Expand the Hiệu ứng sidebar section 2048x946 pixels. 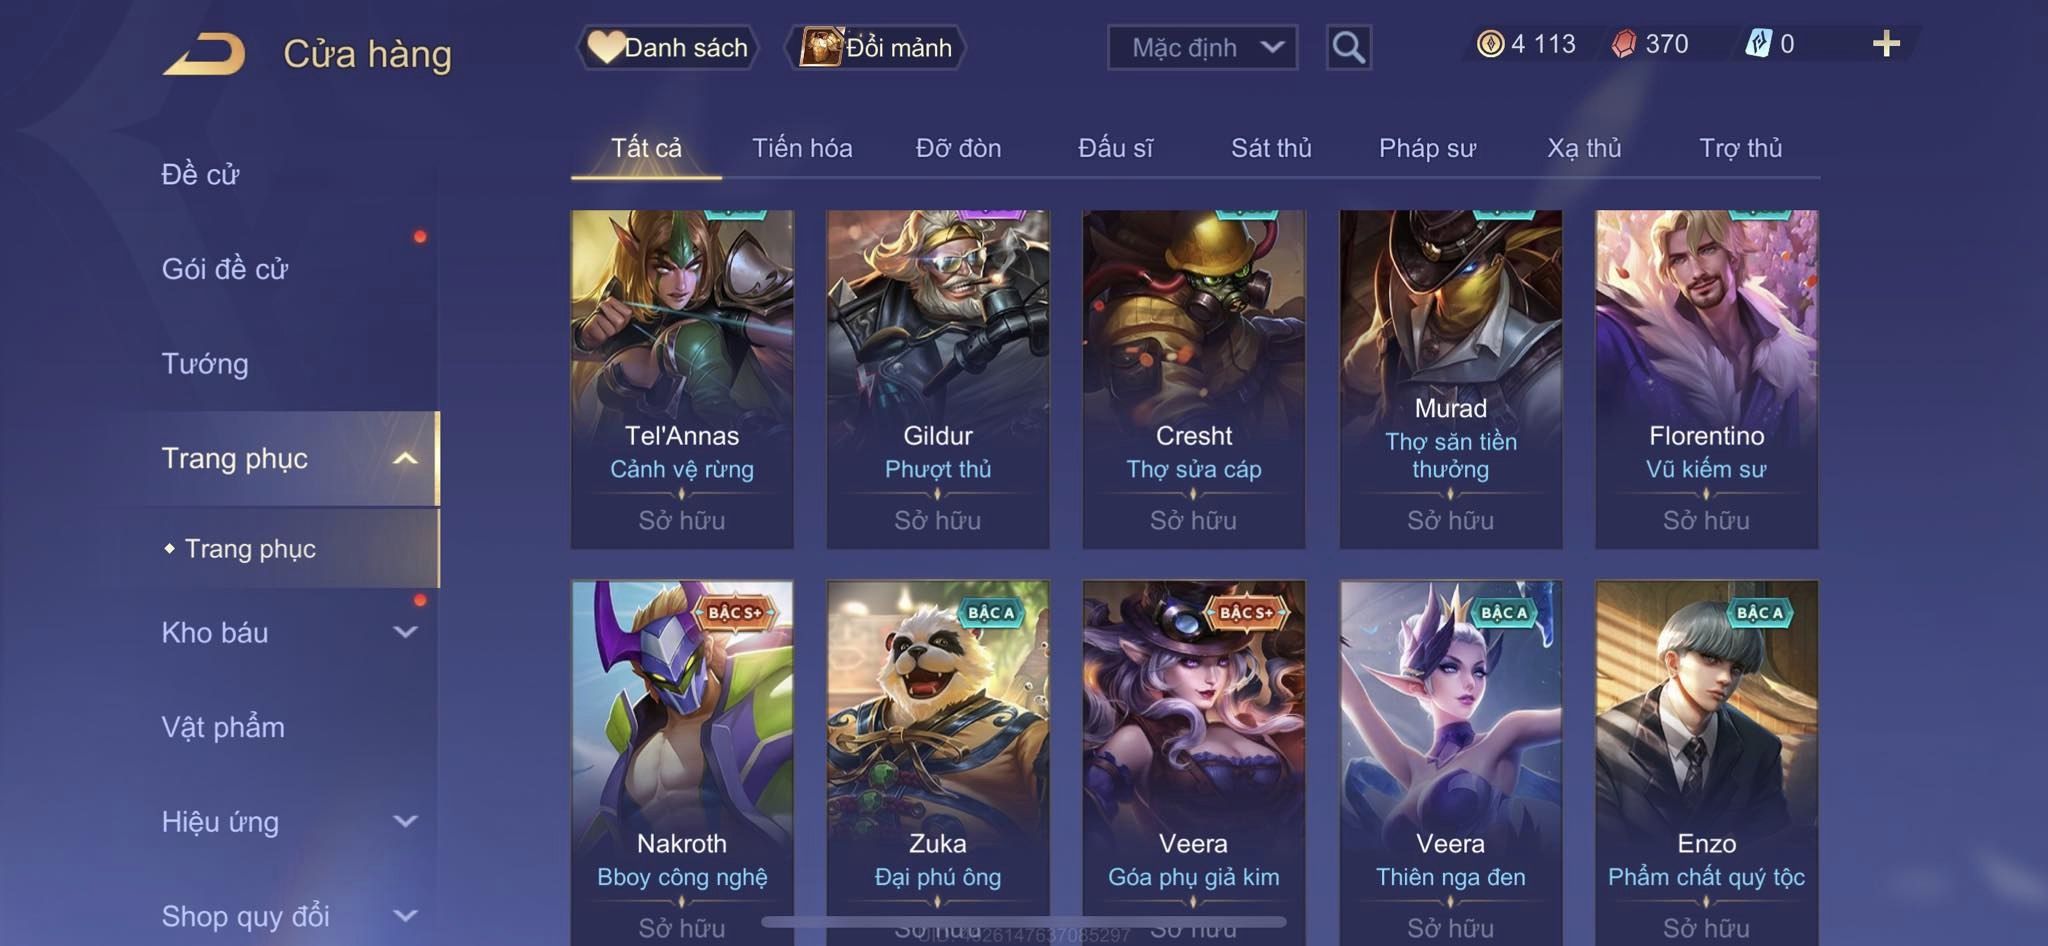pyautogui.click(x=405, y=822)
